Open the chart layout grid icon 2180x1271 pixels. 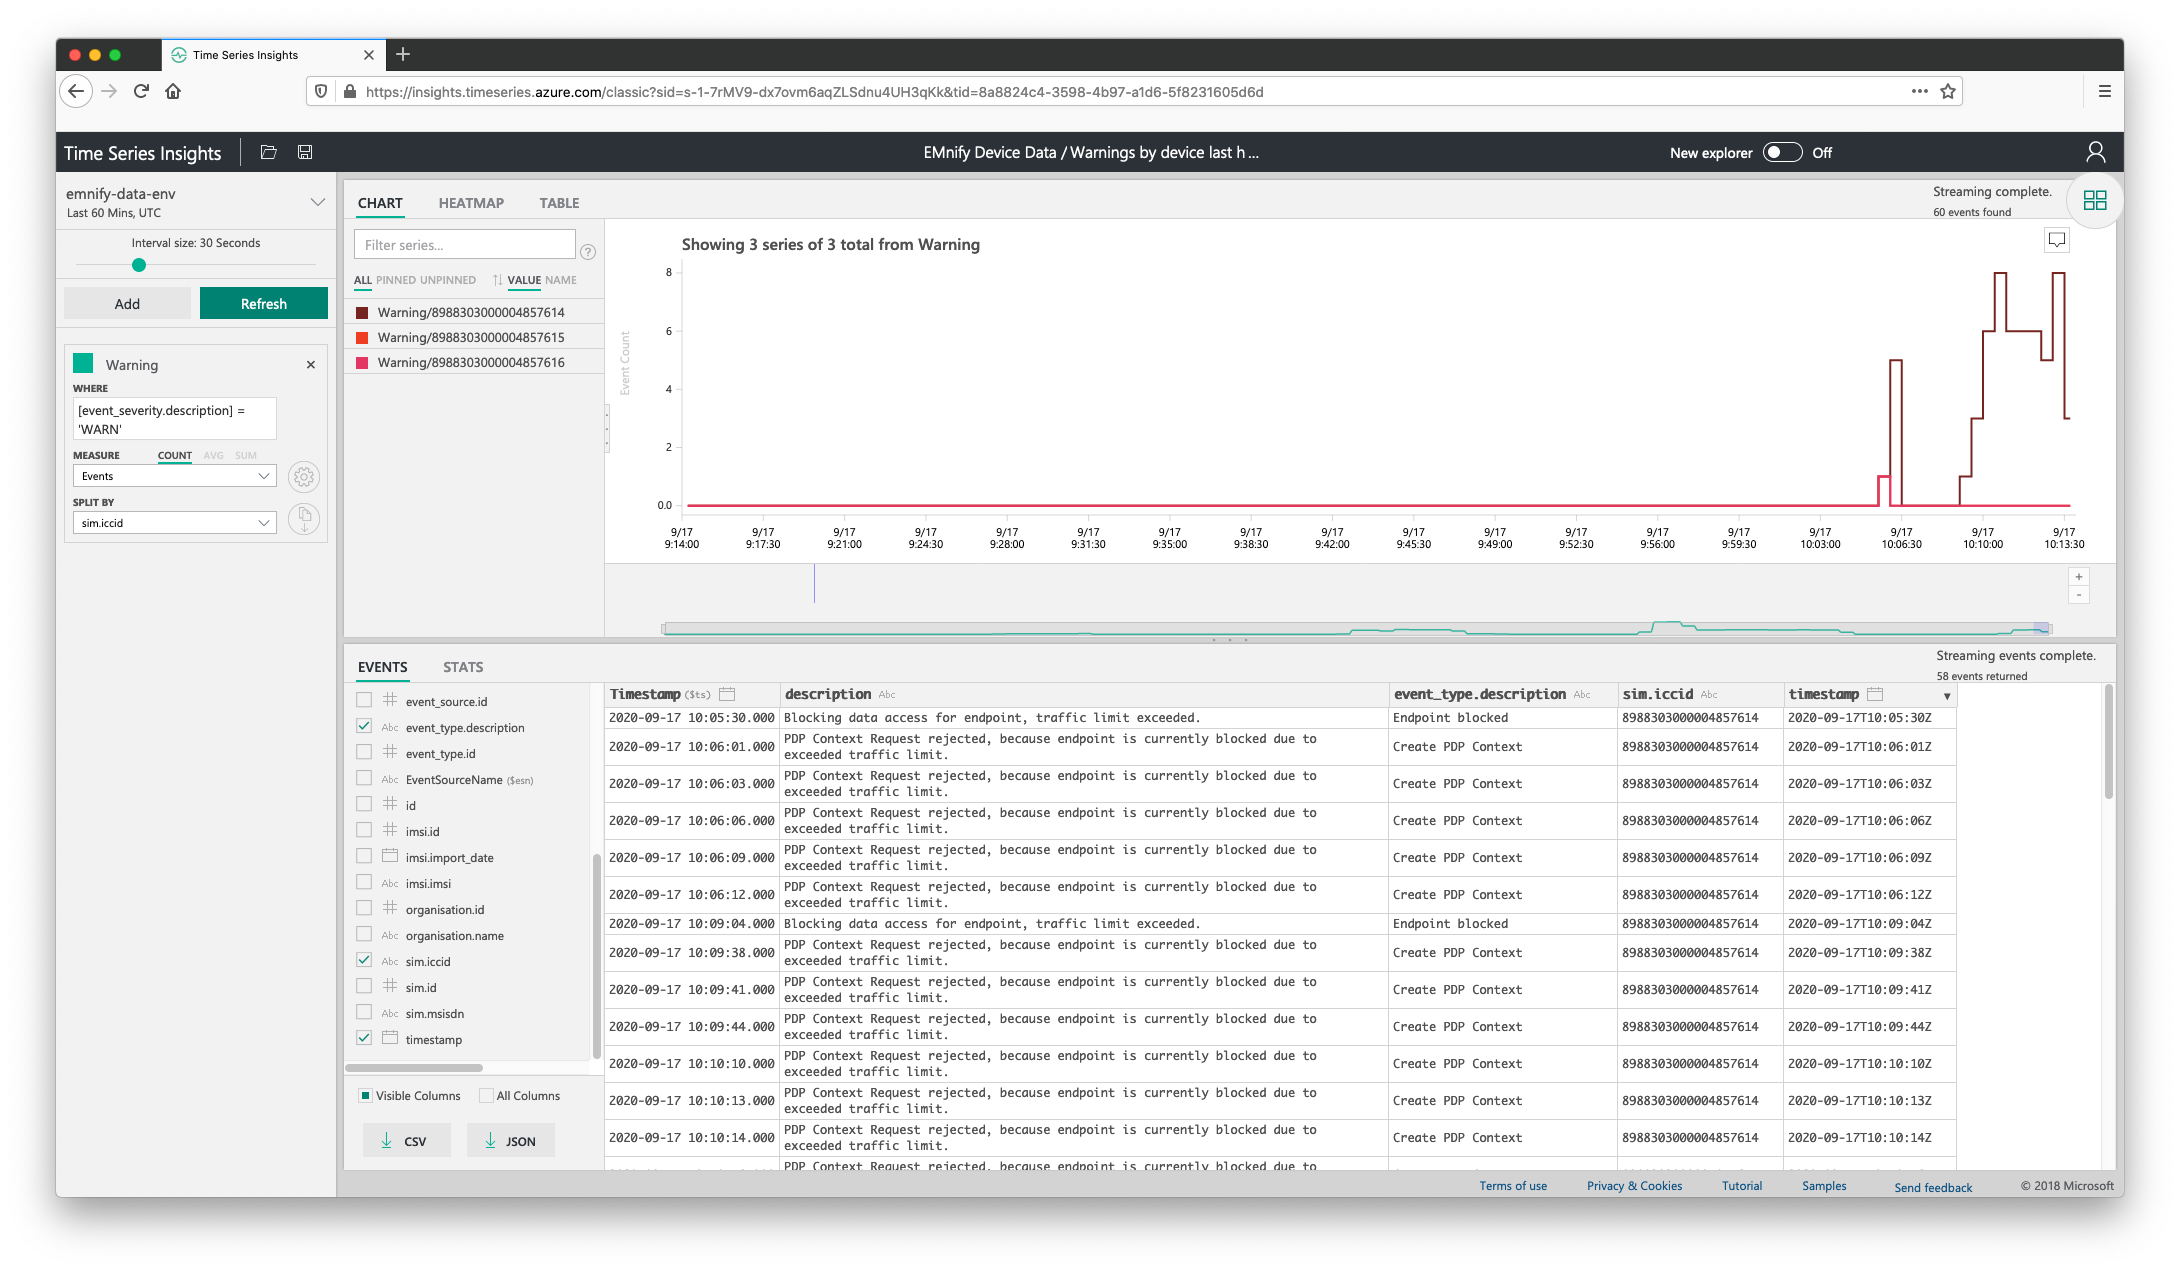(2094, 200)
